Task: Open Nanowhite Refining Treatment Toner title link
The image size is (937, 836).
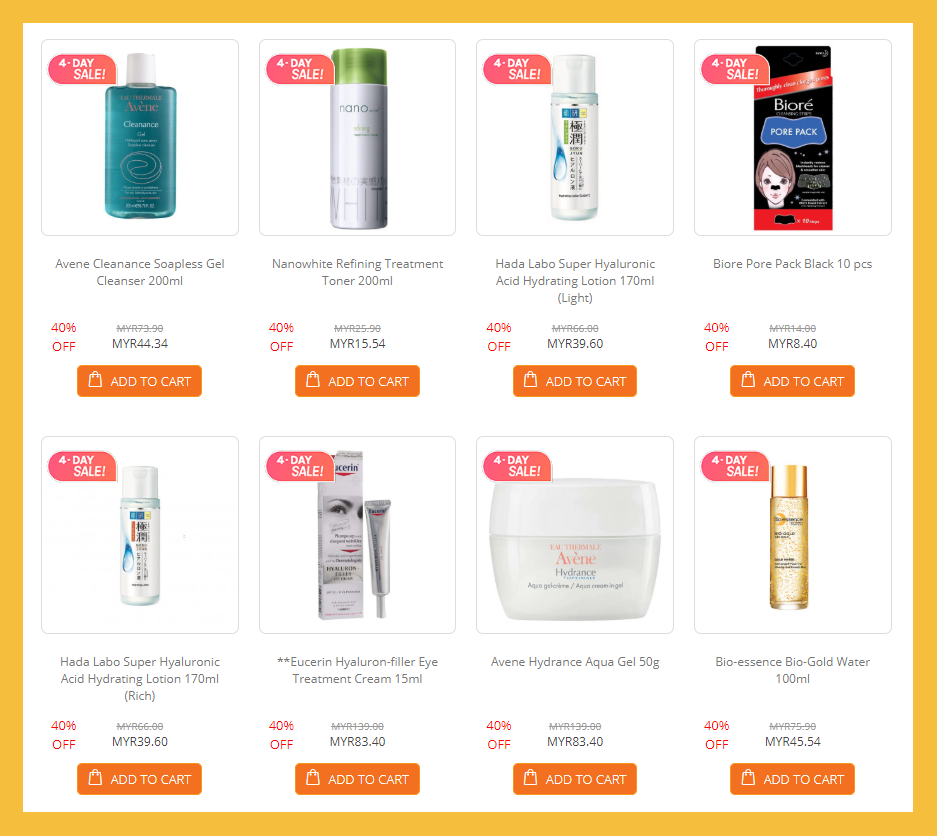Action: tap(357, 272)
